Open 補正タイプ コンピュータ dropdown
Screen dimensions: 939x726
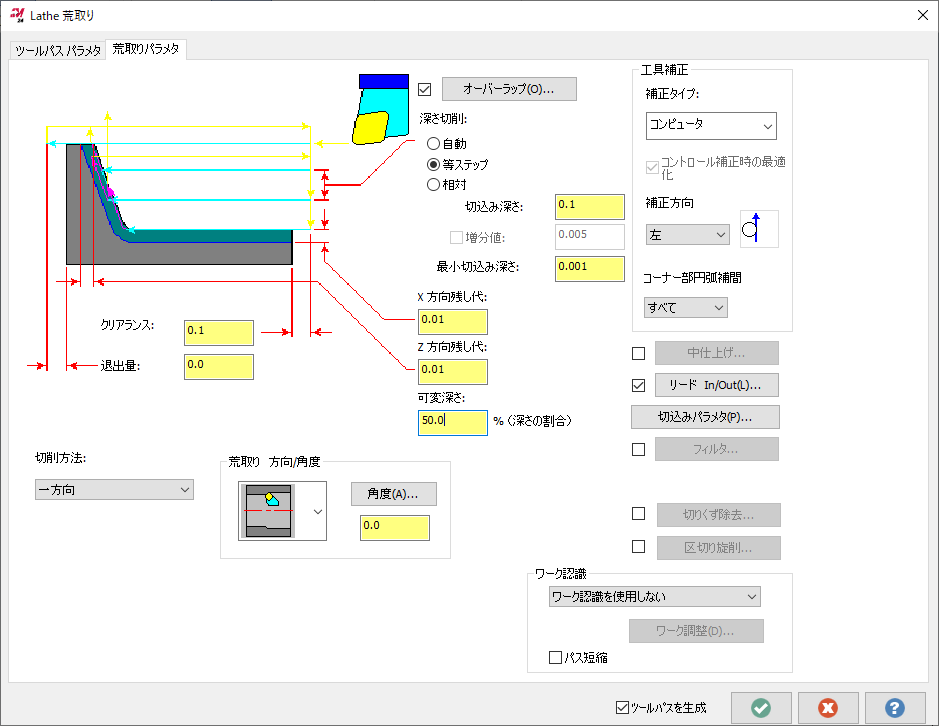(x=711, y=126)
